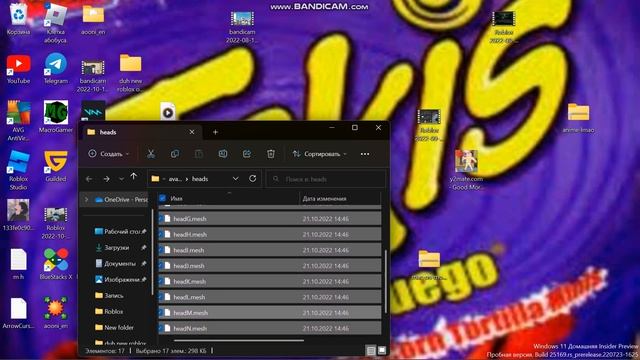This screenshot has height=360, width=640.
Task: Open Документы in the sidebar
Action: (120, 264)
